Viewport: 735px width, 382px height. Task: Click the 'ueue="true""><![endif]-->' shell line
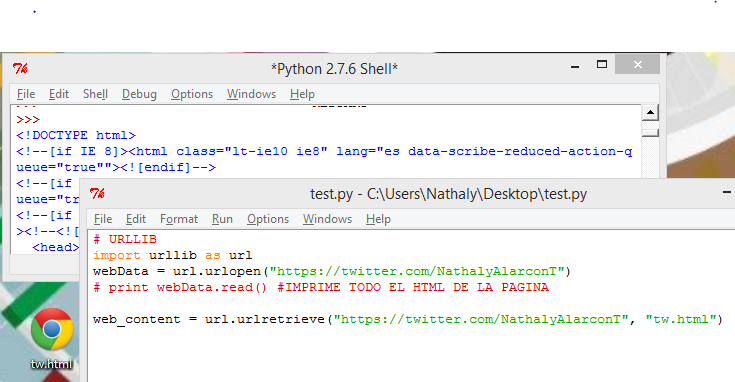pyautogui.click(x=116, y=167)
